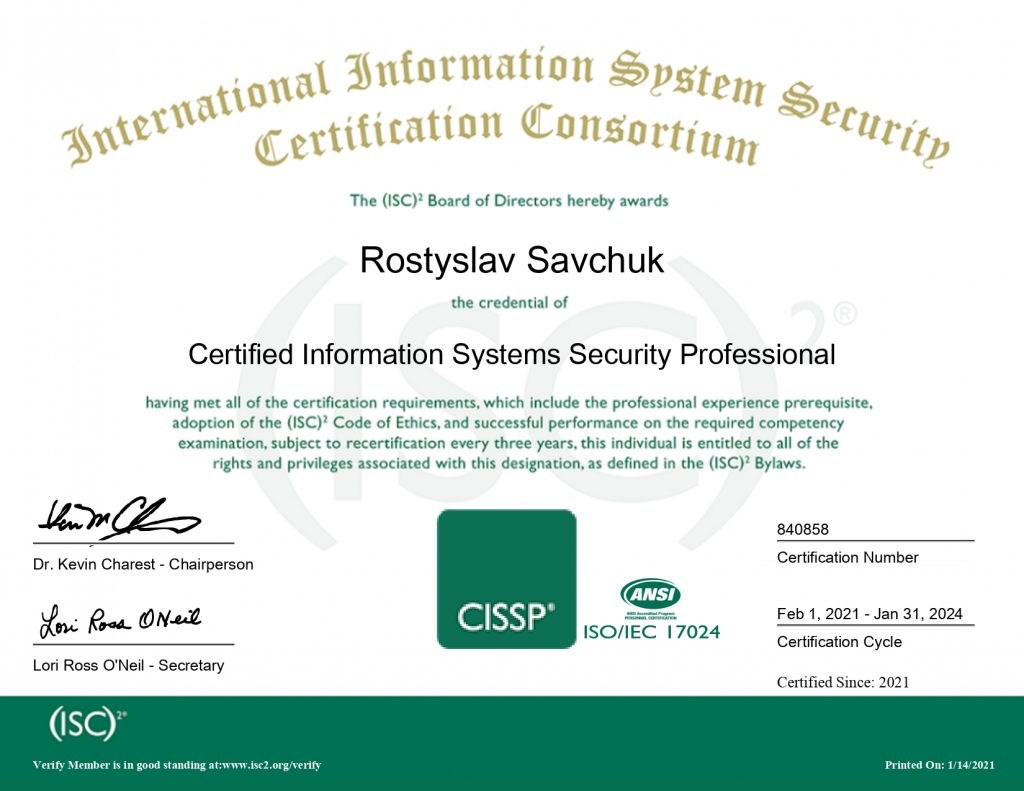Click Lori Ross O'Neil's handwritten signature
1024x791 pixels.
[x=120, y=621]
